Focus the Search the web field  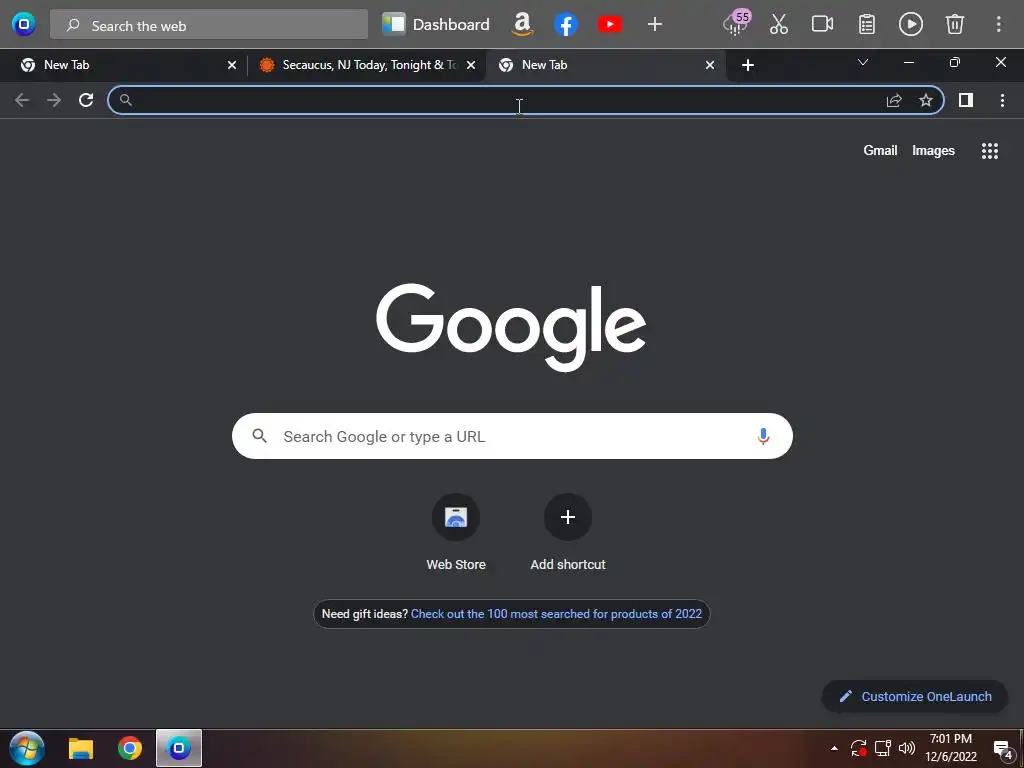209,25
